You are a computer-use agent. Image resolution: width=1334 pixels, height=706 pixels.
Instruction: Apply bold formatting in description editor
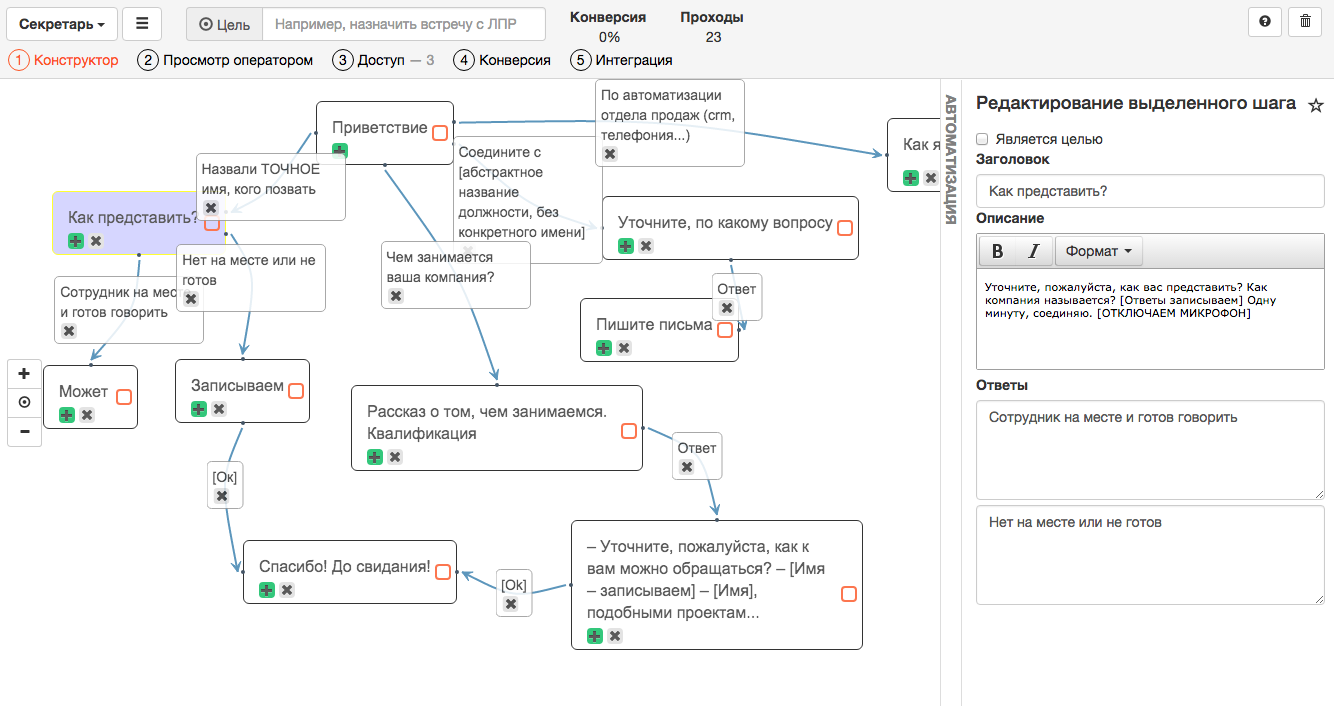click(997, 251)
